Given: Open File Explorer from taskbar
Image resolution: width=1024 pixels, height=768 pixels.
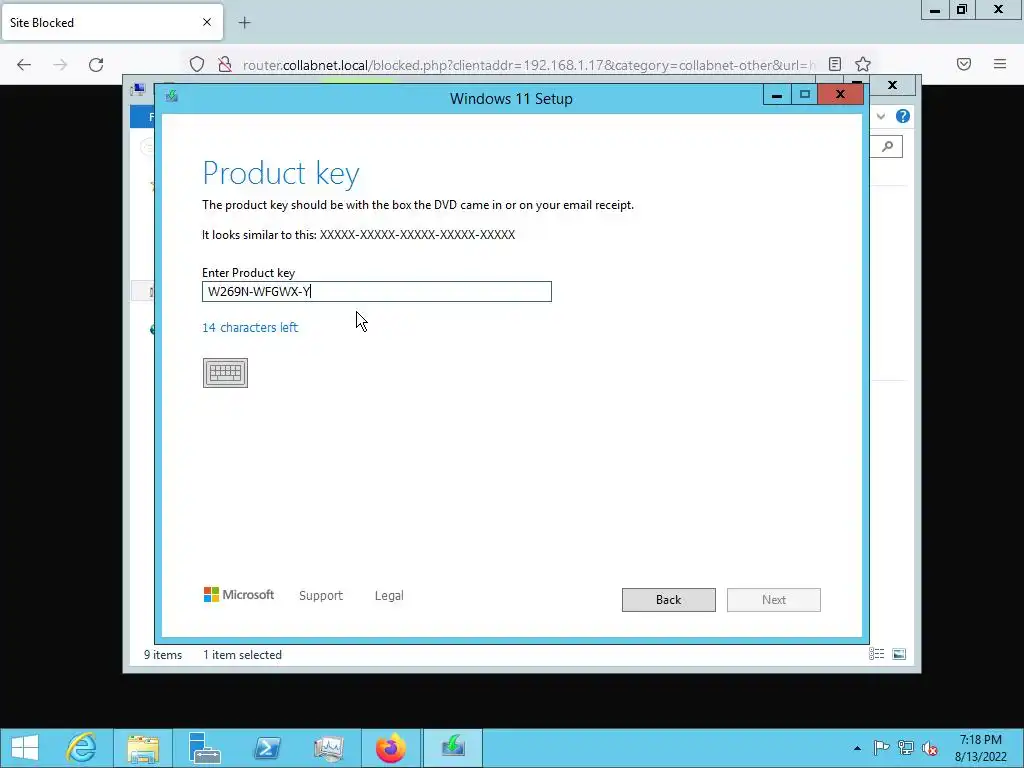Looking at the screenshot, I should (143, 748).
